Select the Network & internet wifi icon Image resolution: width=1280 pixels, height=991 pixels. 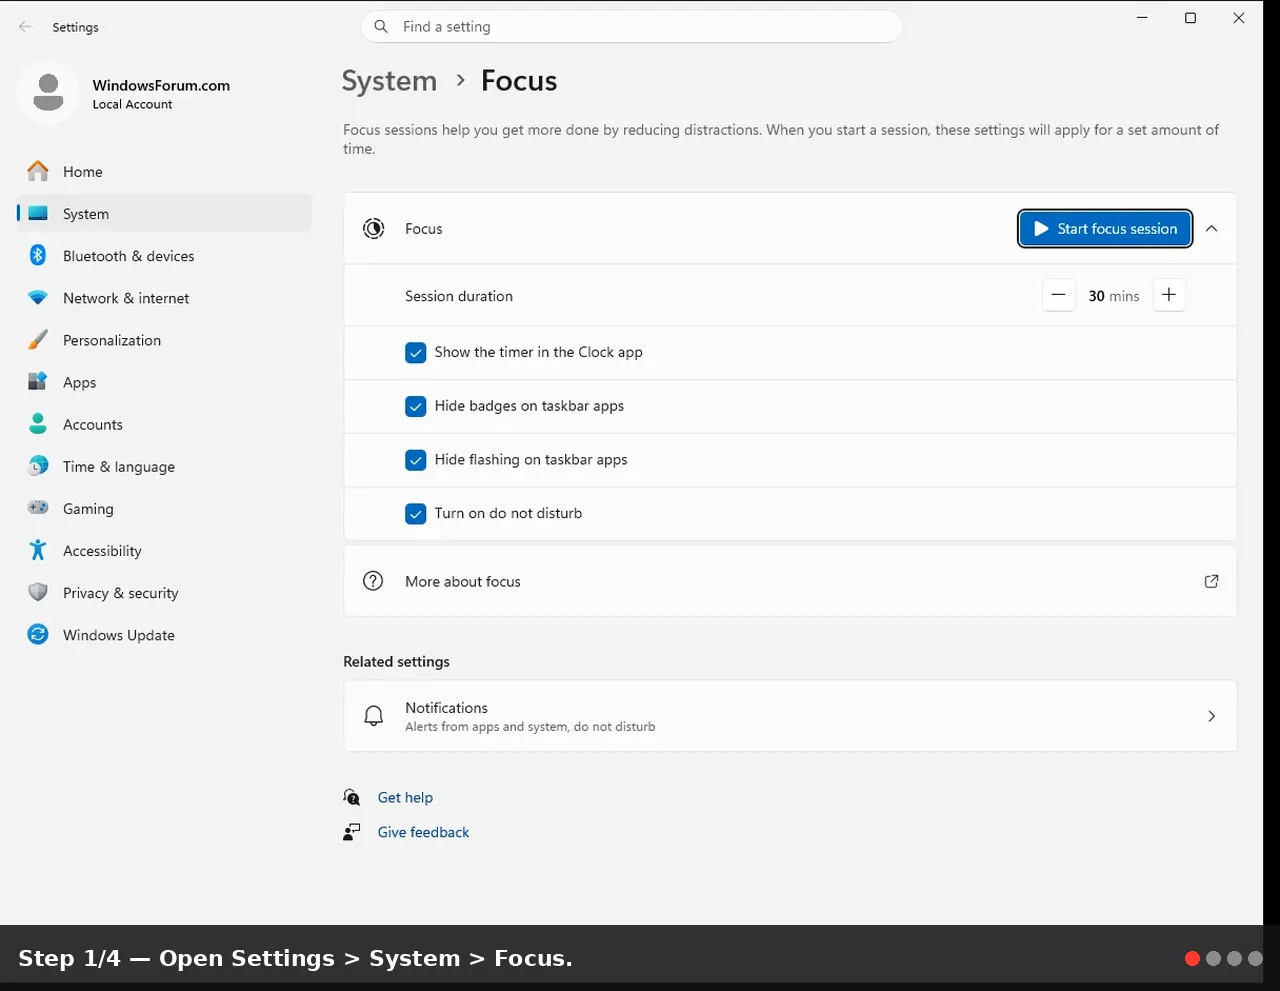tap(38, 298)
